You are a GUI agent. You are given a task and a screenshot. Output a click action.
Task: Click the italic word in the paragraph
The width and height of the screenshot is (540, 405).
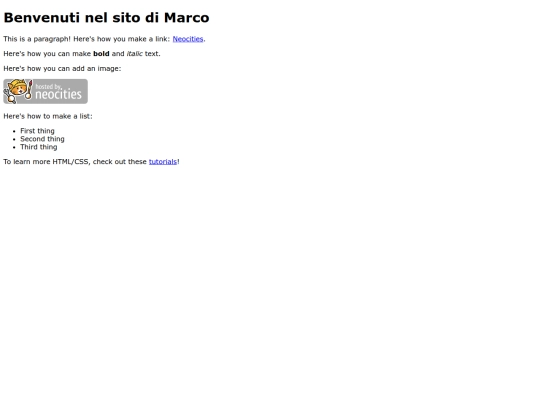click(135, 54)
